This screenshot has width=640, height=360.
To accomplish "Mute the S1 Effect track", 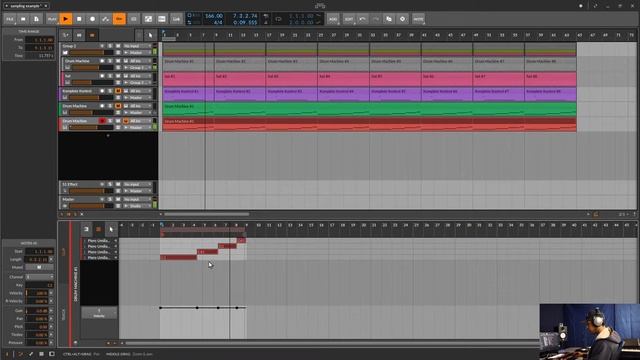I will (x=118, y=184).
